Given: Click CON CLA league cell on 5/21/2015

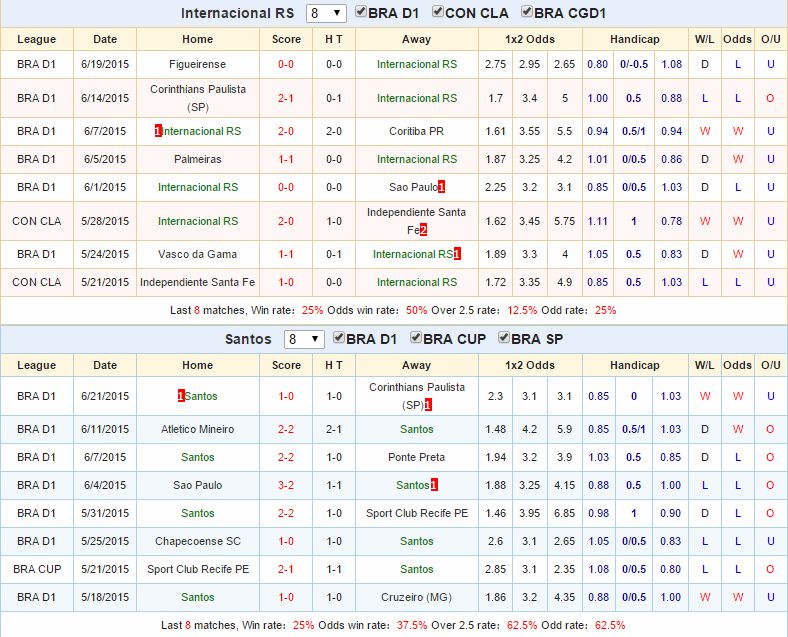Looking at the screenshot, I should pos(37,282).
